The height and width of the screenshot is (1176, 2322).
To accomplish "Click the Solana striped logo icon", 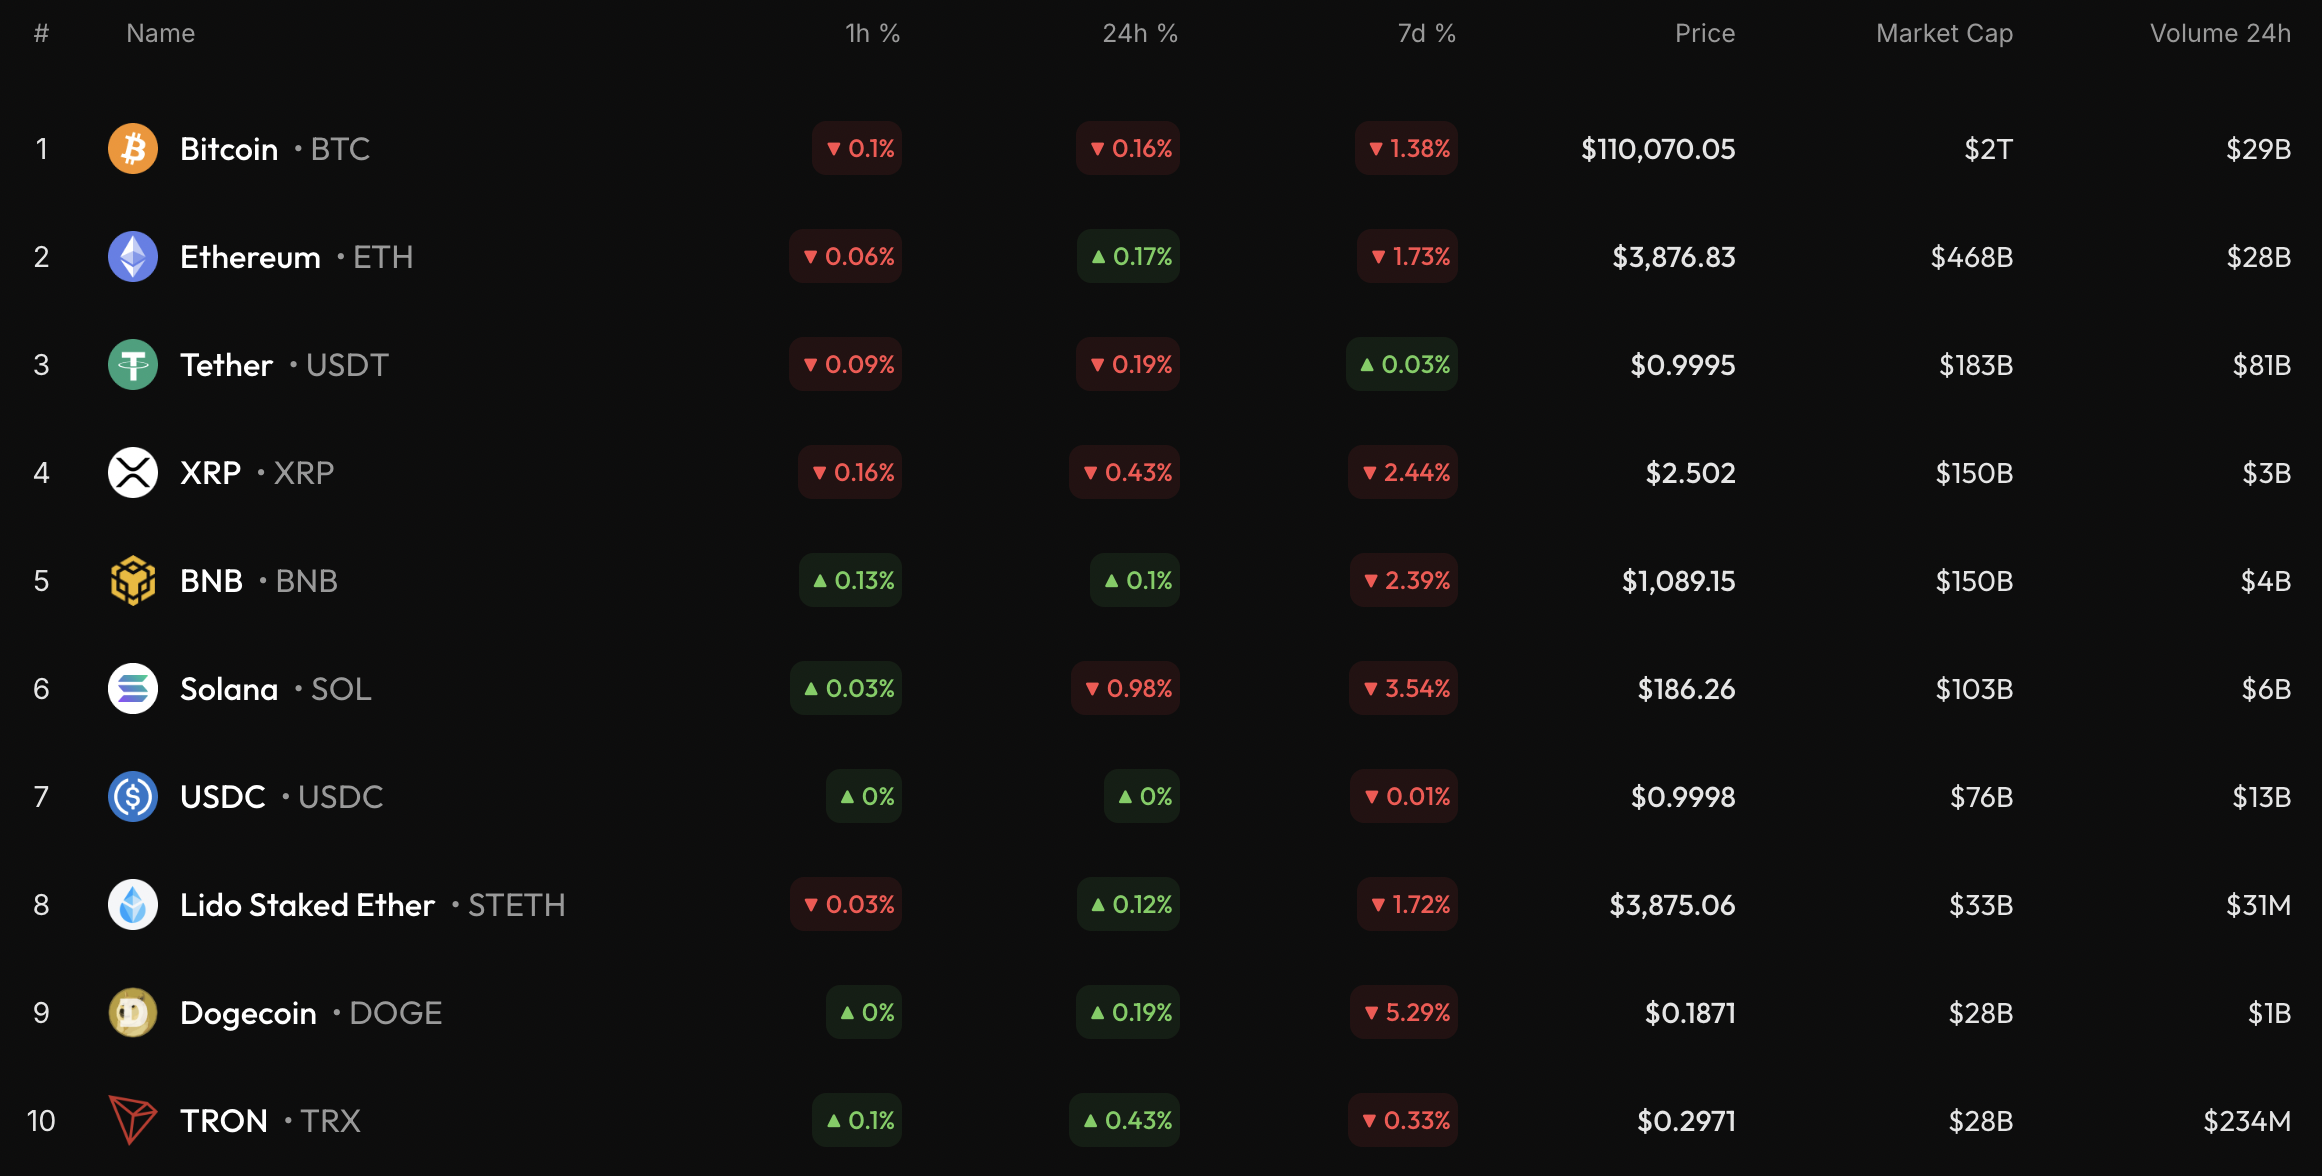I will click(133, 689).
